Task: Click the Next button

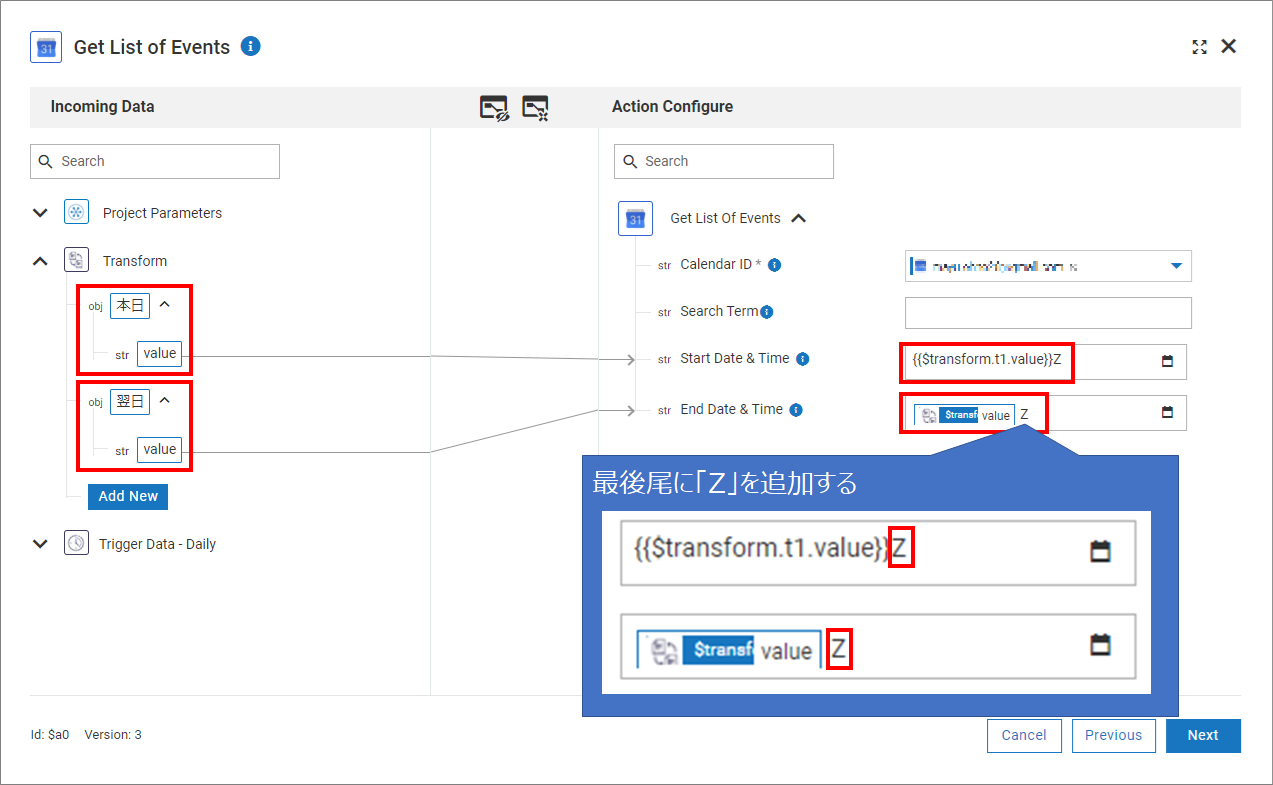Action: (1202, 735)
